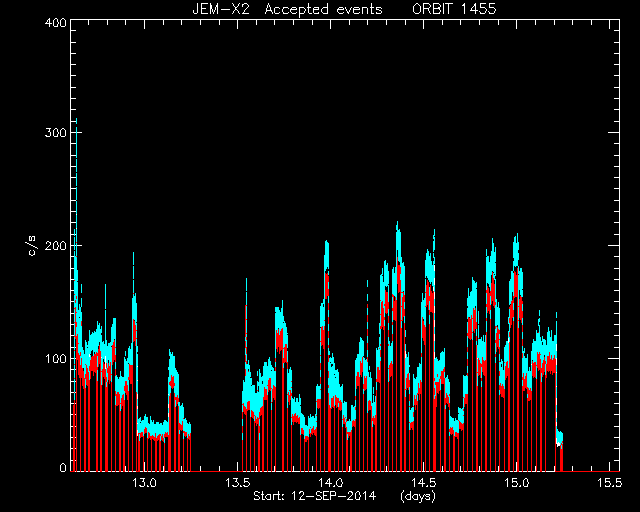640x512 pixels.
Task: Select the 400 y-axis tick label
Action: (x=56, y=23)
